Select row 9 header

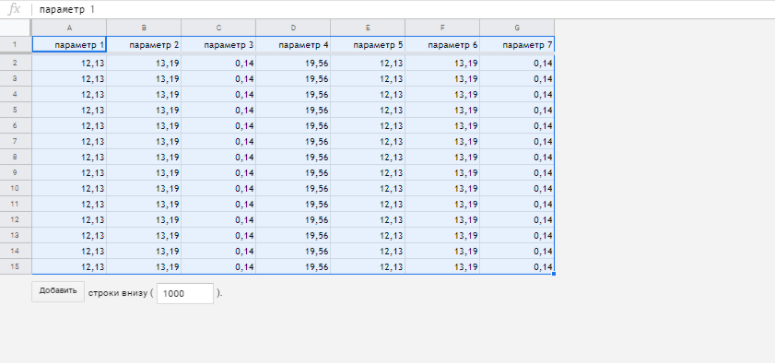coord(15,173)
